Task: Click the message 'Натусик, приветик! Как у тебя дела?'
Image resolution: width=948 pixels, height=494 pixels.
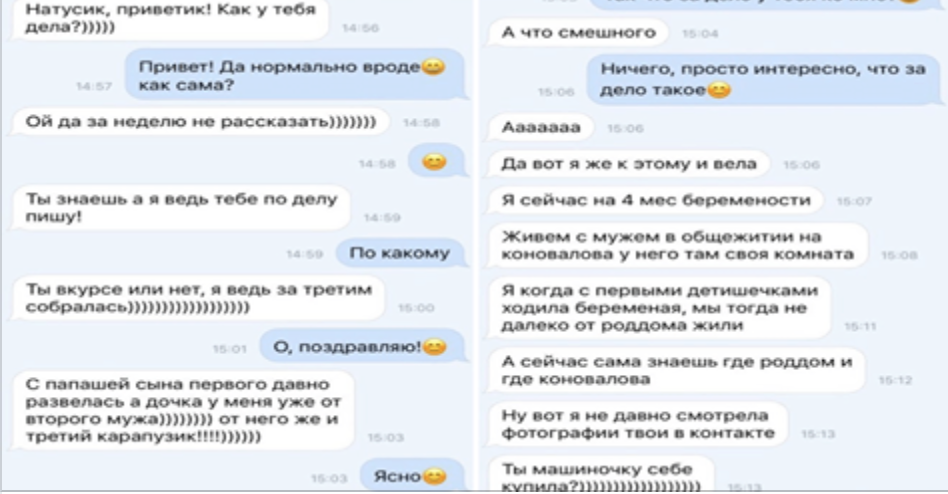Action: pyautogui.click(x=170, y=18)
